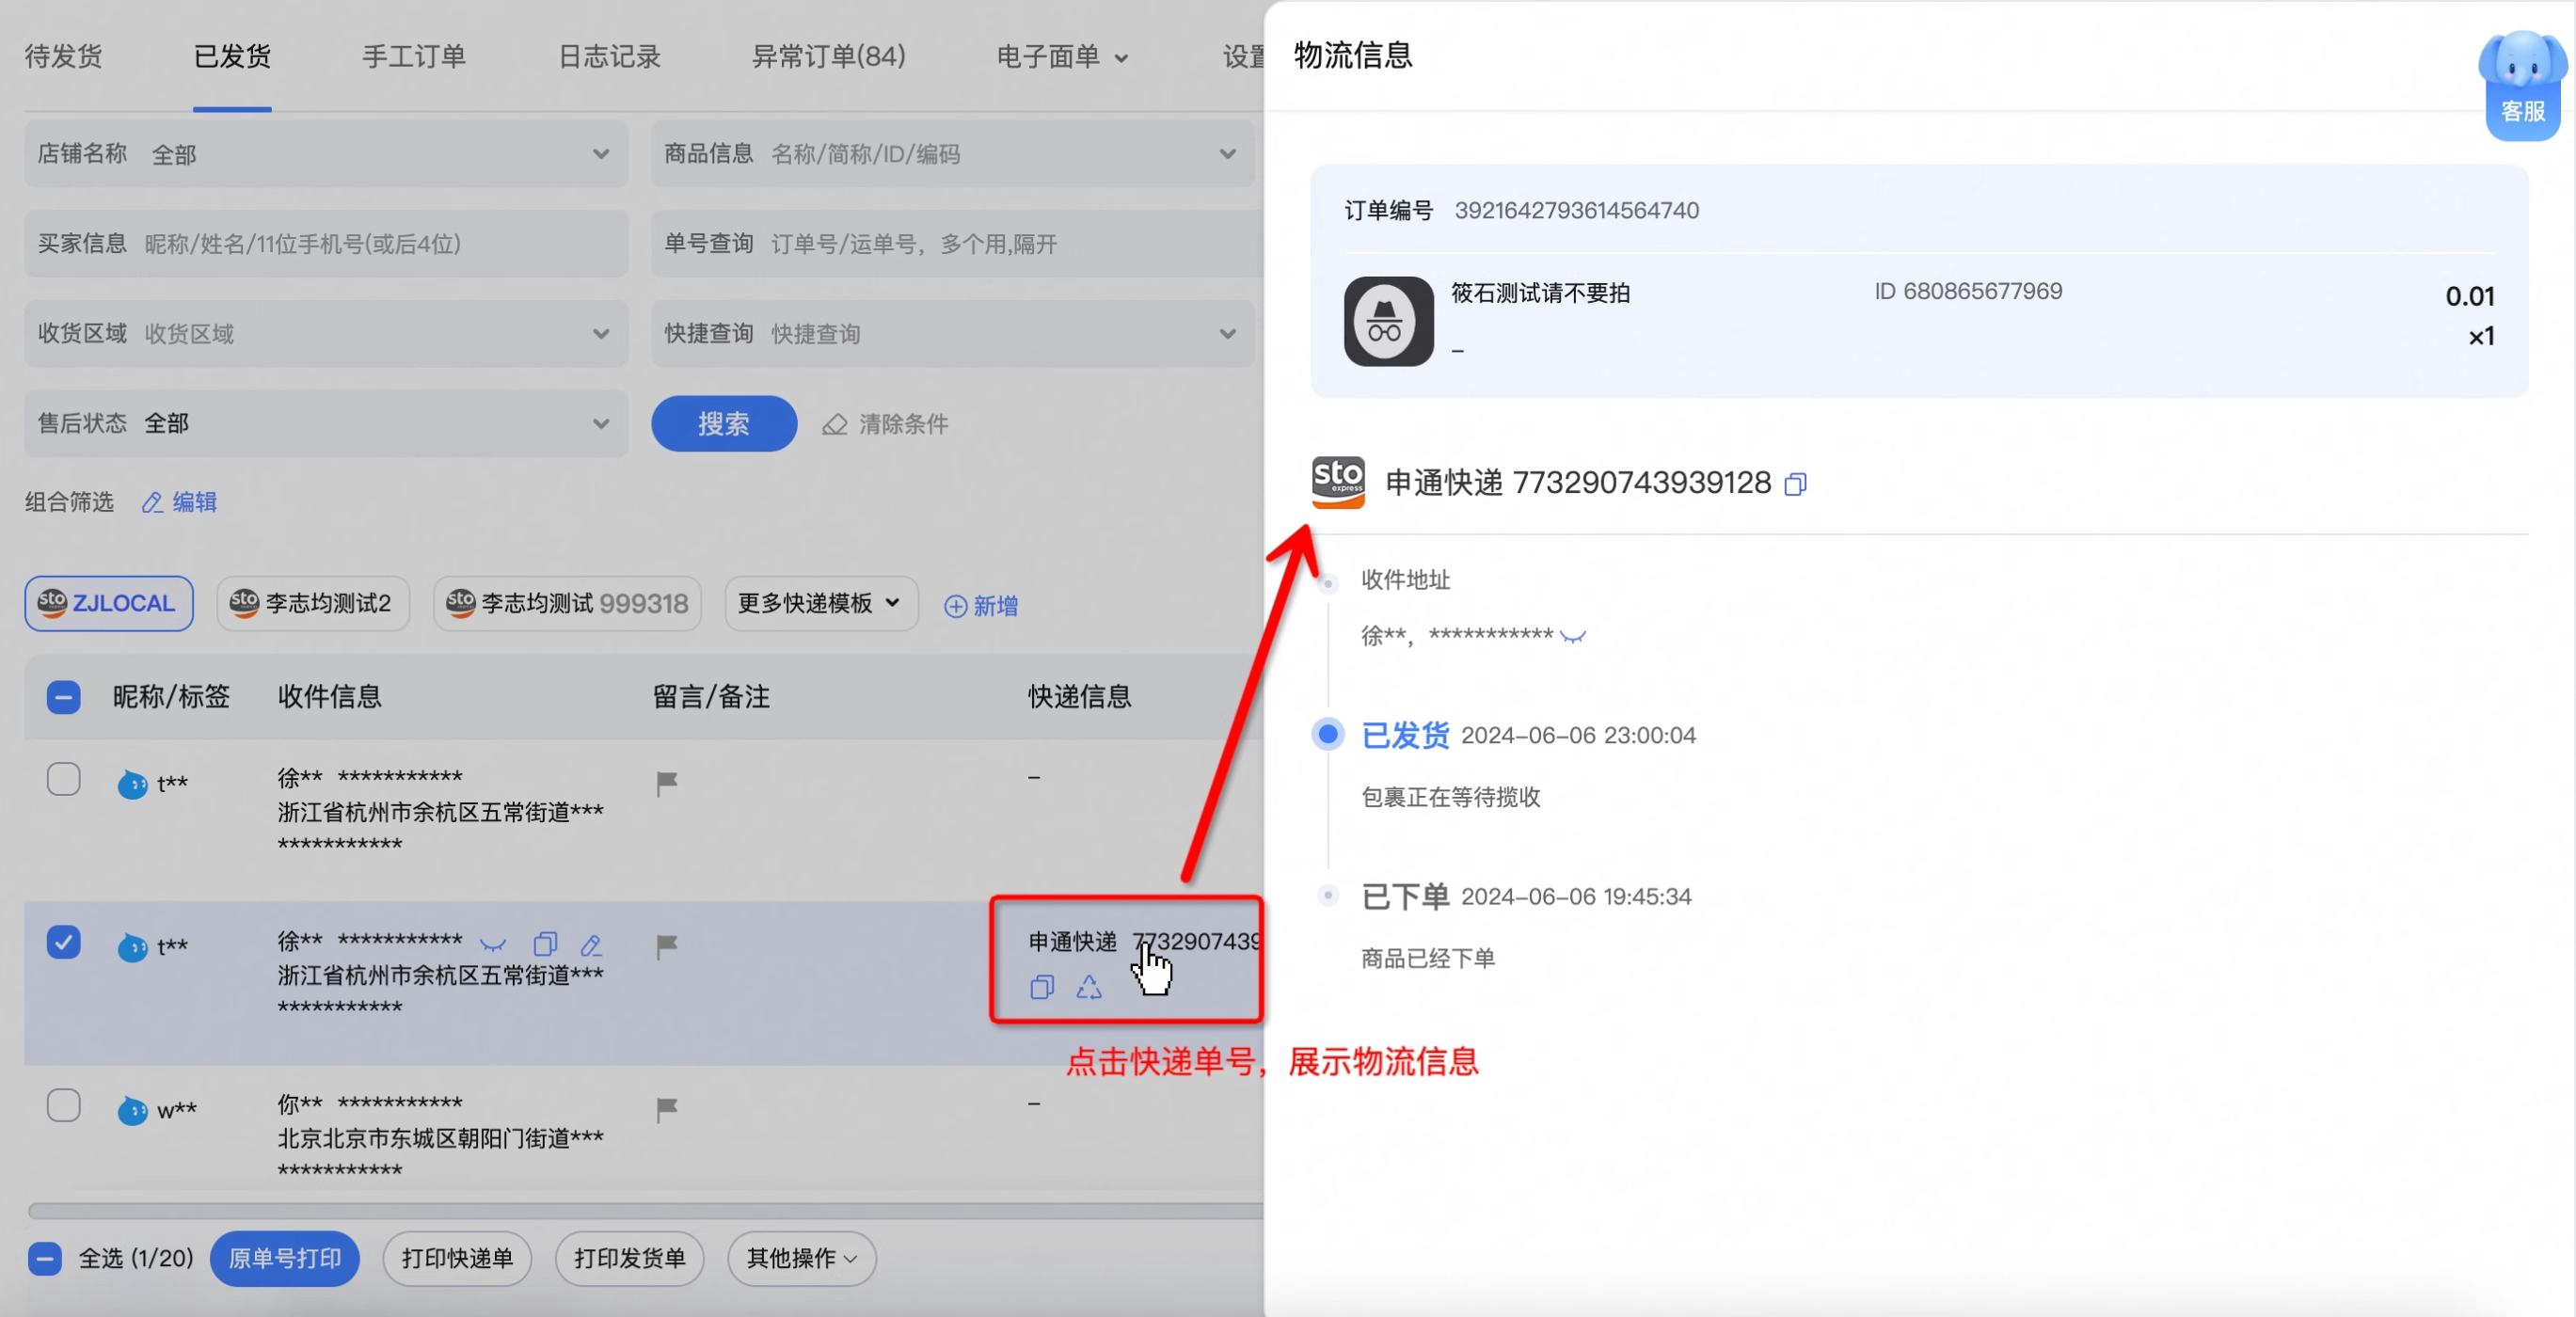Check the w** order row checkbox
The image size is (2576, 1317).
click(64, 1105)
